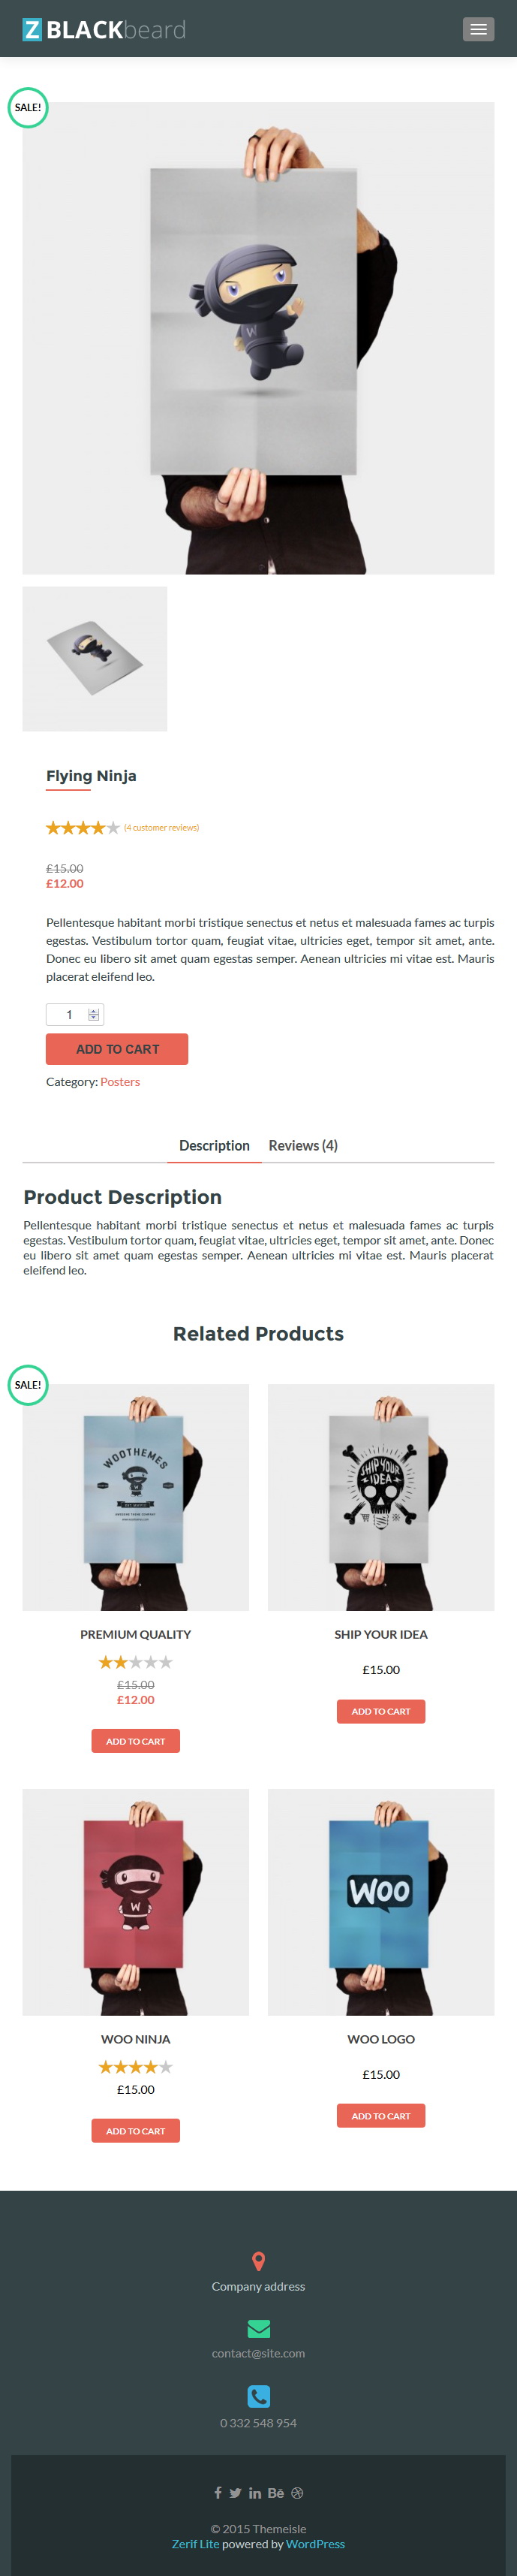
Task: View the small Flying Ninja thumbnail
Action: pyautogui.click(x=95, y=658)
